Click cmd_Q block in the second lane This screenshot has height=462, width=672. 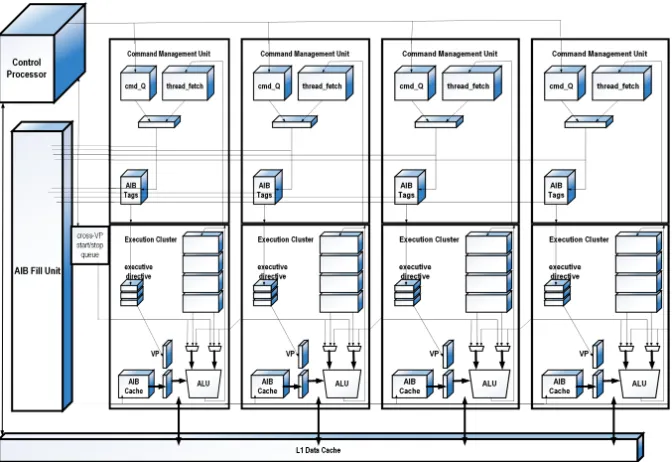point(272,83)
